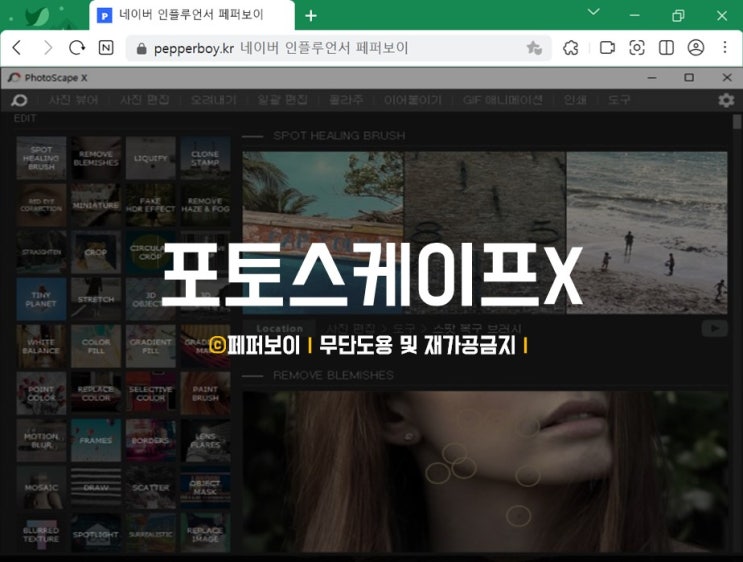Screen dimensions: 743x562
Task: Click the PhotoScape X home circle icon
Action: (x=19, y=100)
